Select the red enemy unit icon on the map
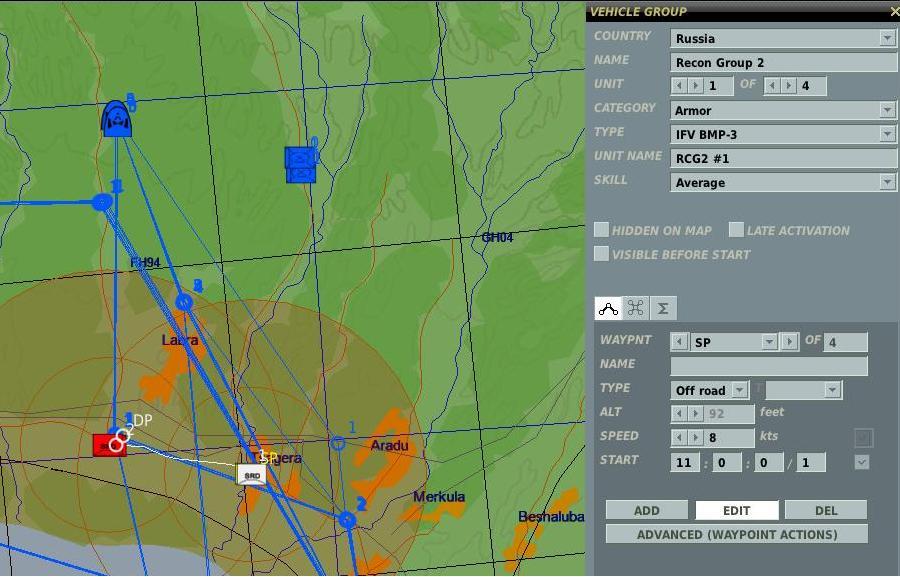Image resolution: width=900 pixels, height=577 pixels. [x=109, y=445]
